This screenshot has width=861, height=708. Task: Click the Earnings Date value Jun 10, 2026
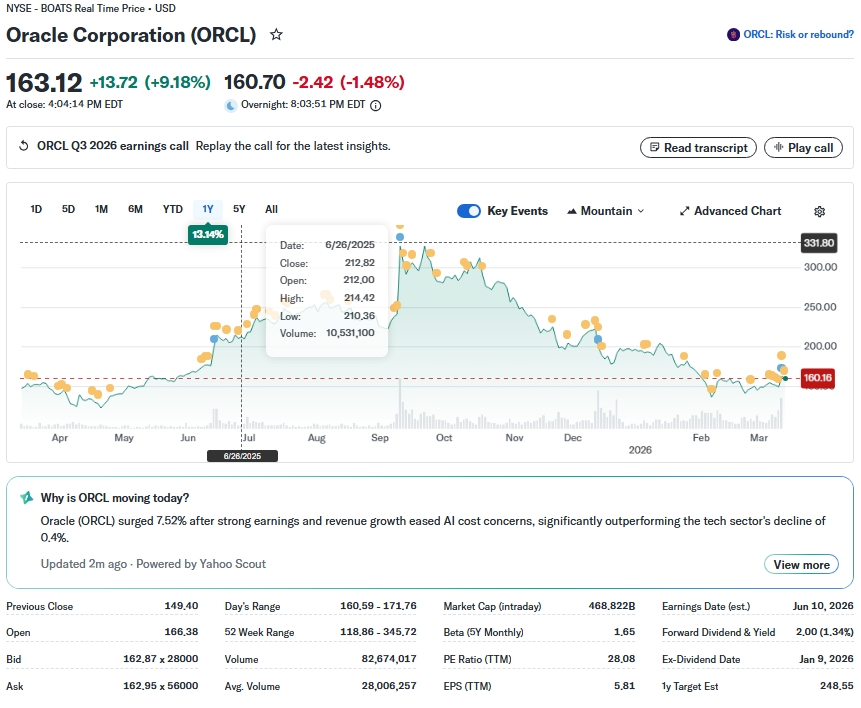pyautogui.click(x=823, y=605)
